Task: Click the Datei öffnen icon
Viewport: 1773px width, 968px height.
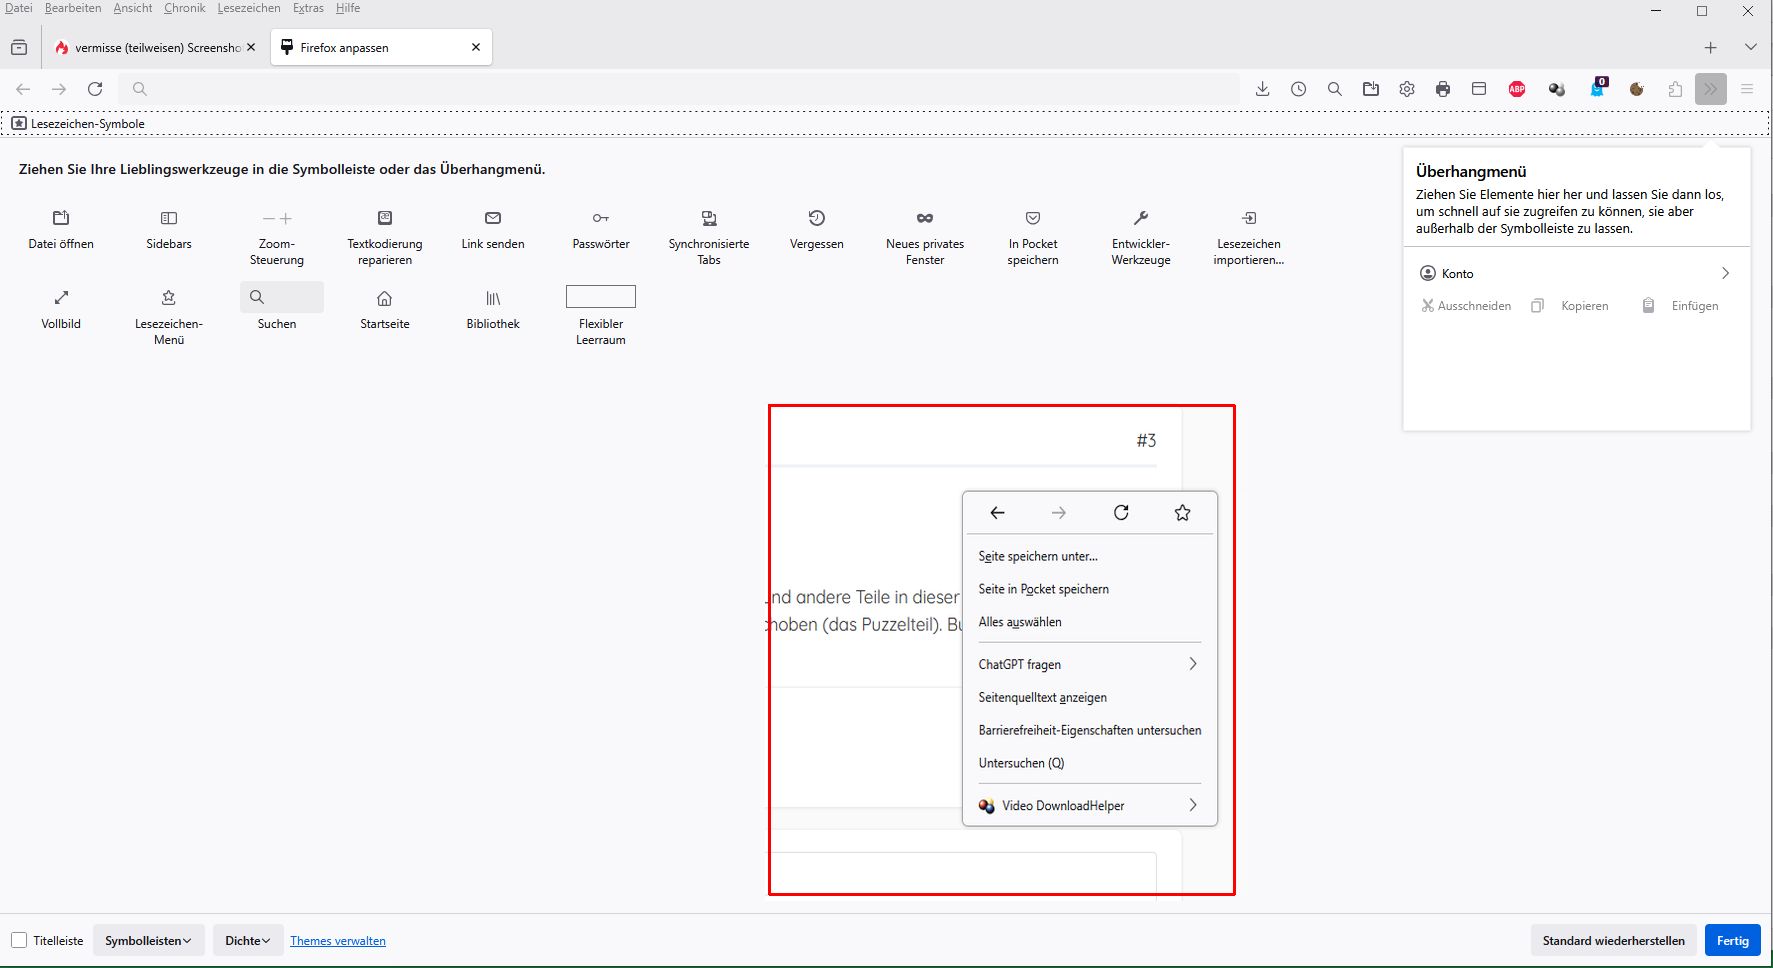Action: point(61,218)
